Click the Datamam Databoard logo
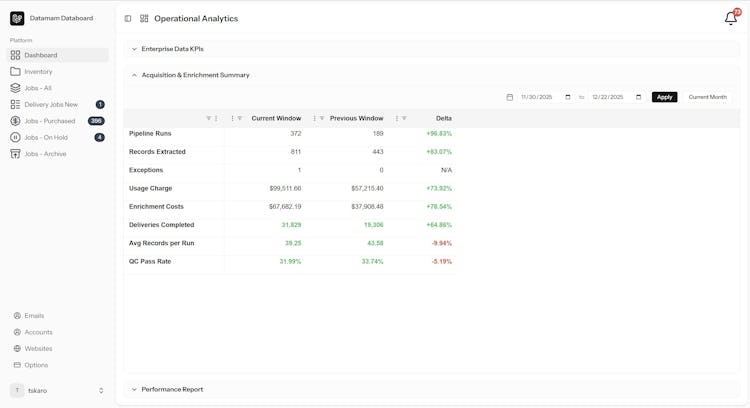Screen dimensions: 750x408 coord(17,18)
